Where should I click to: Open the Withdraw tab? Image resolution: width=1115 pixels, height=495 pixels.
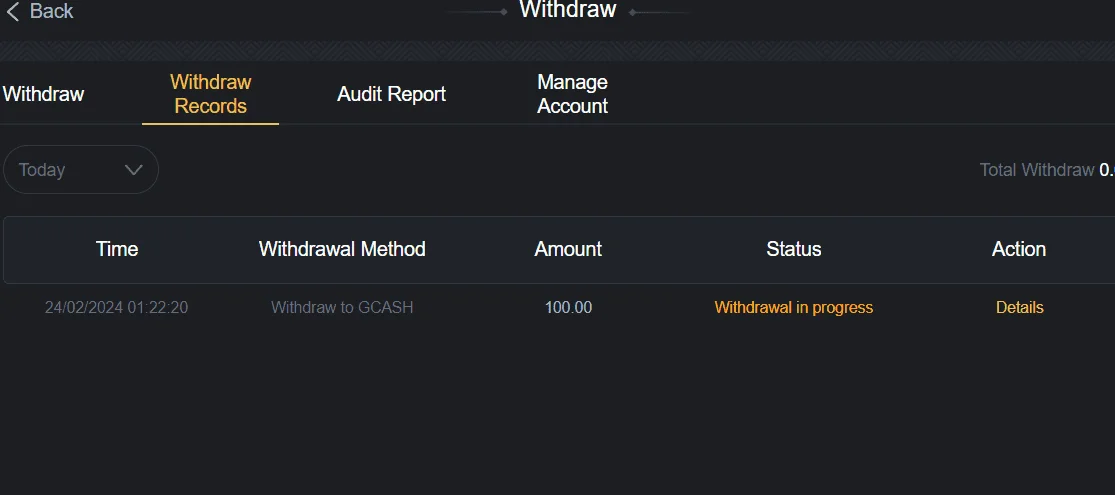43,94
